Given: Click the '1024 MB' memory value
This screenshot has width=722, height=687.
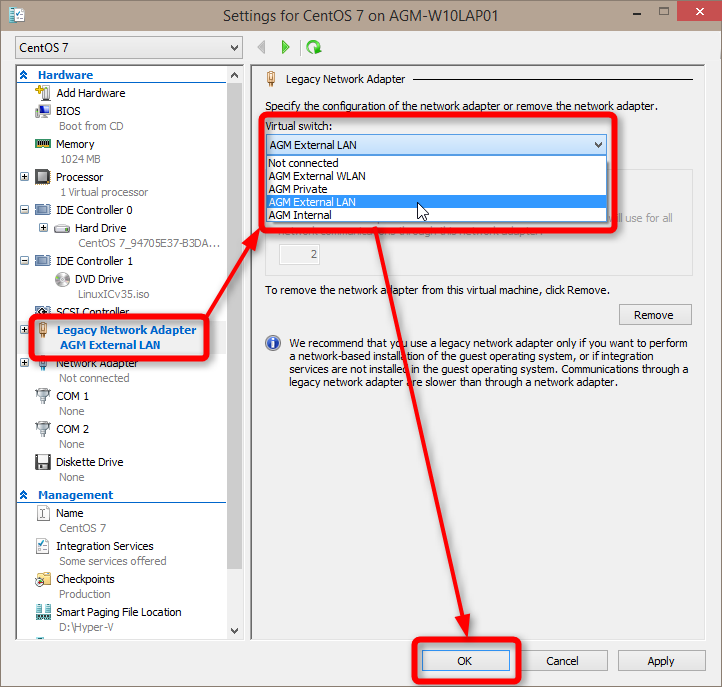Looking at the screenshot, I should 81,159.
